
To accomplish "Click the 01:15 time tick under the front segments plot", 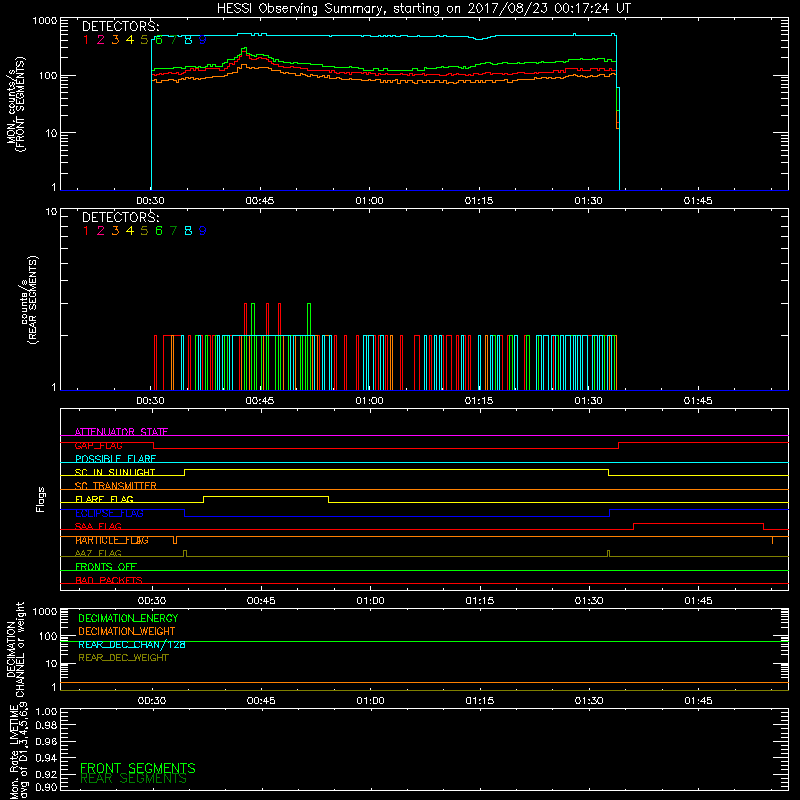I will click(x=479, y=201).
